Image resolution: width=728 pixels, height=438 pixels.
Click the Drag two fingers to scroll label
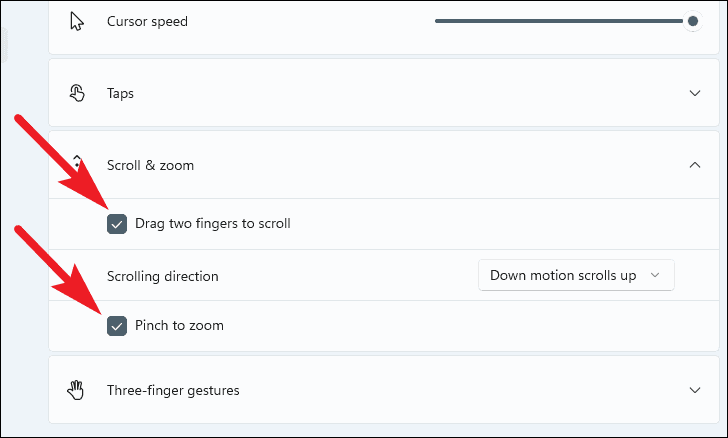click(x=213, y=224)
